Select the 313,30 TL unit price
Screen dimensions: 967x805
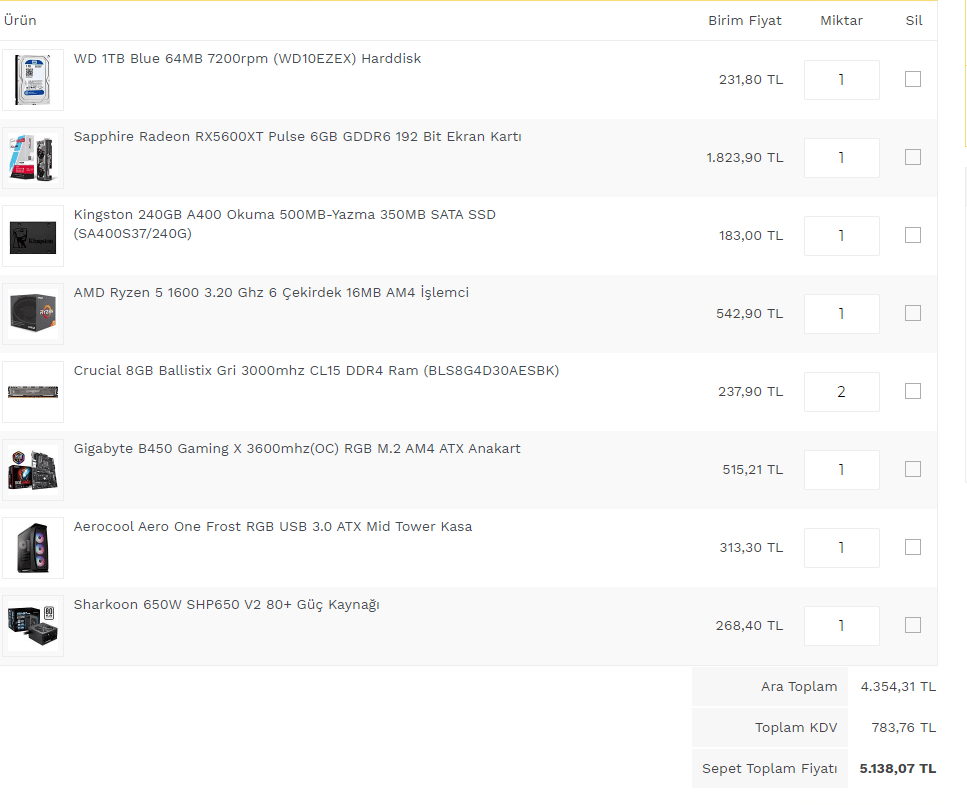click(x=751, y=548)
